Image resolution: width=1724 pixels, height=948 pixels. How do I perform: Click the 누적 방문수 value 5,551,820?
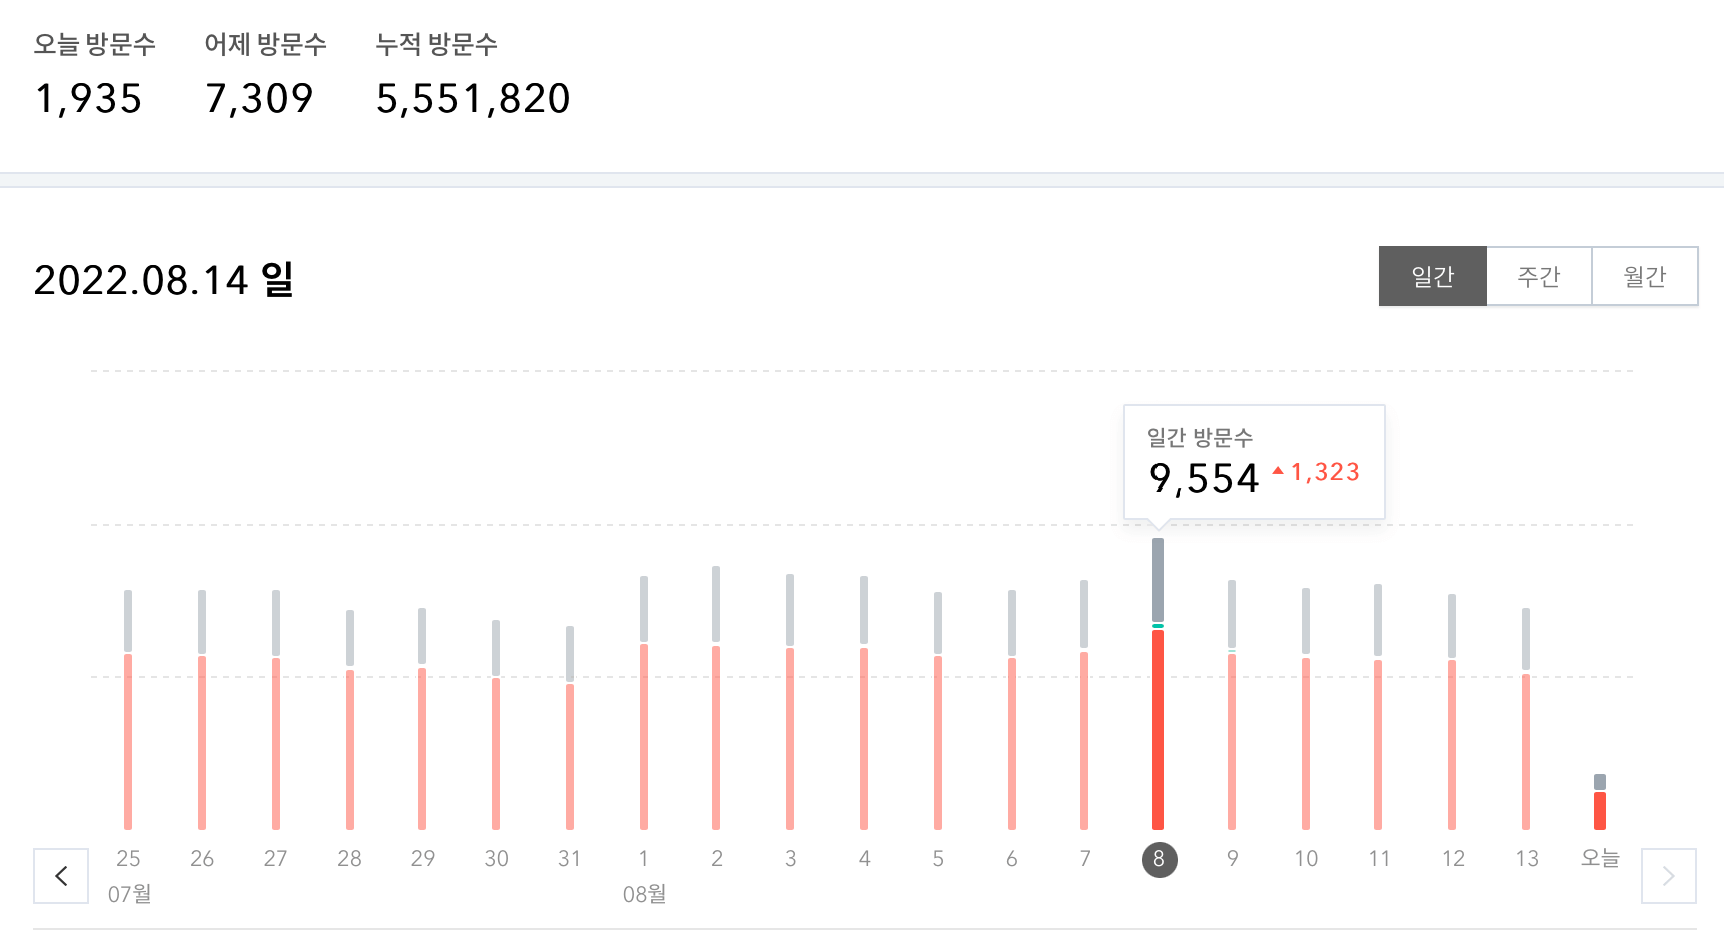[473, 99]
